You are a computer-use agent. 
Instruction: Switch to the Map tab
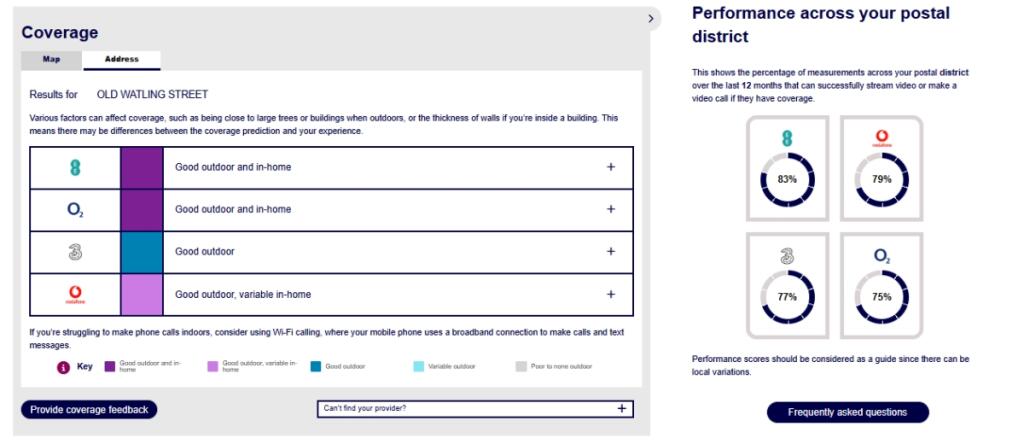[x=52, y=60]
